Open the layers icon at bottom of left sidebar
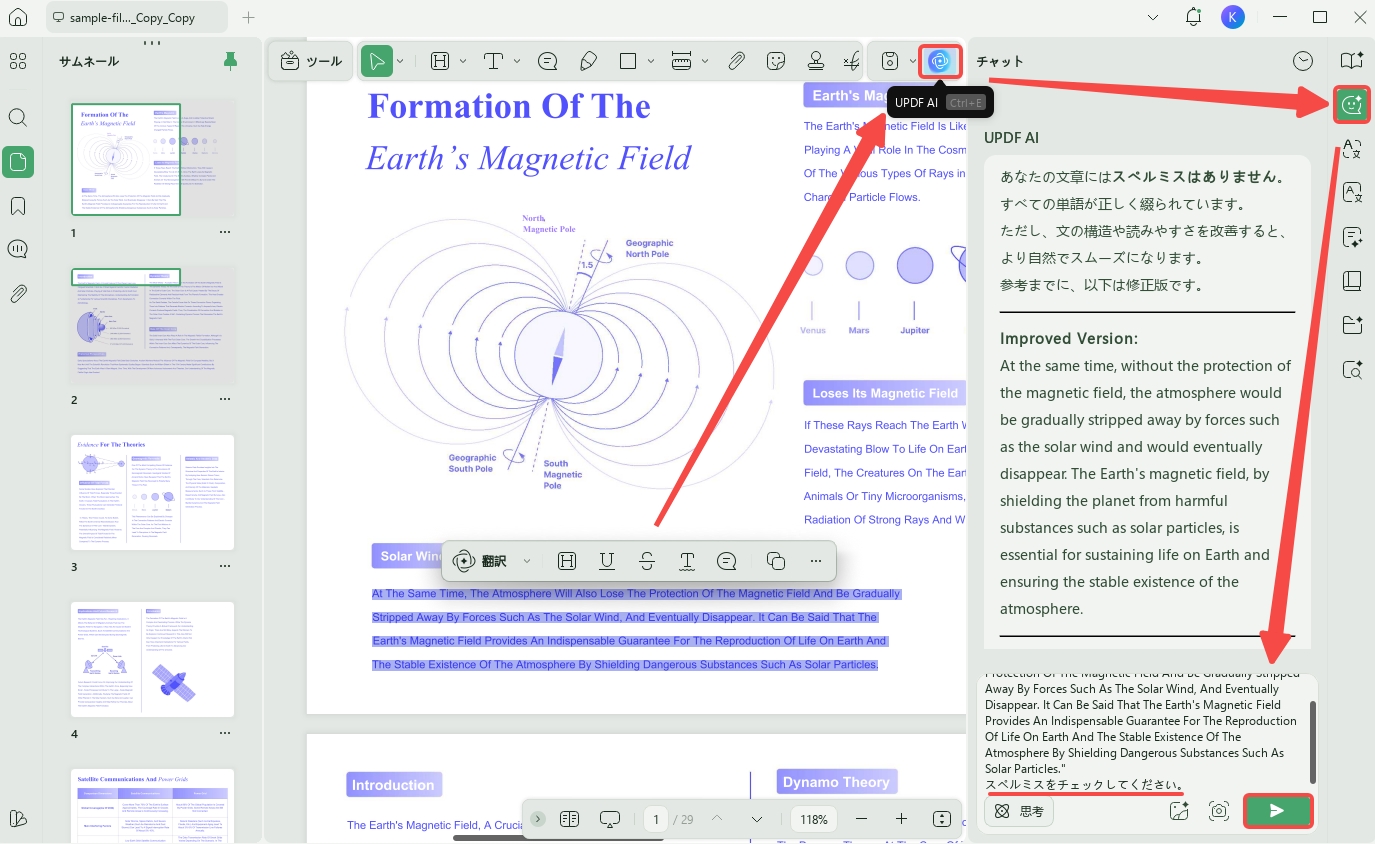 (x=18, y=818)
